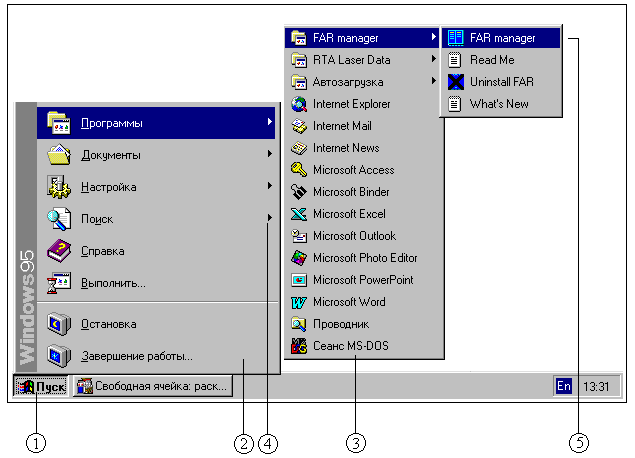Click the What's New document icon
Screen dimensions: 635x458
coord(455,104)
